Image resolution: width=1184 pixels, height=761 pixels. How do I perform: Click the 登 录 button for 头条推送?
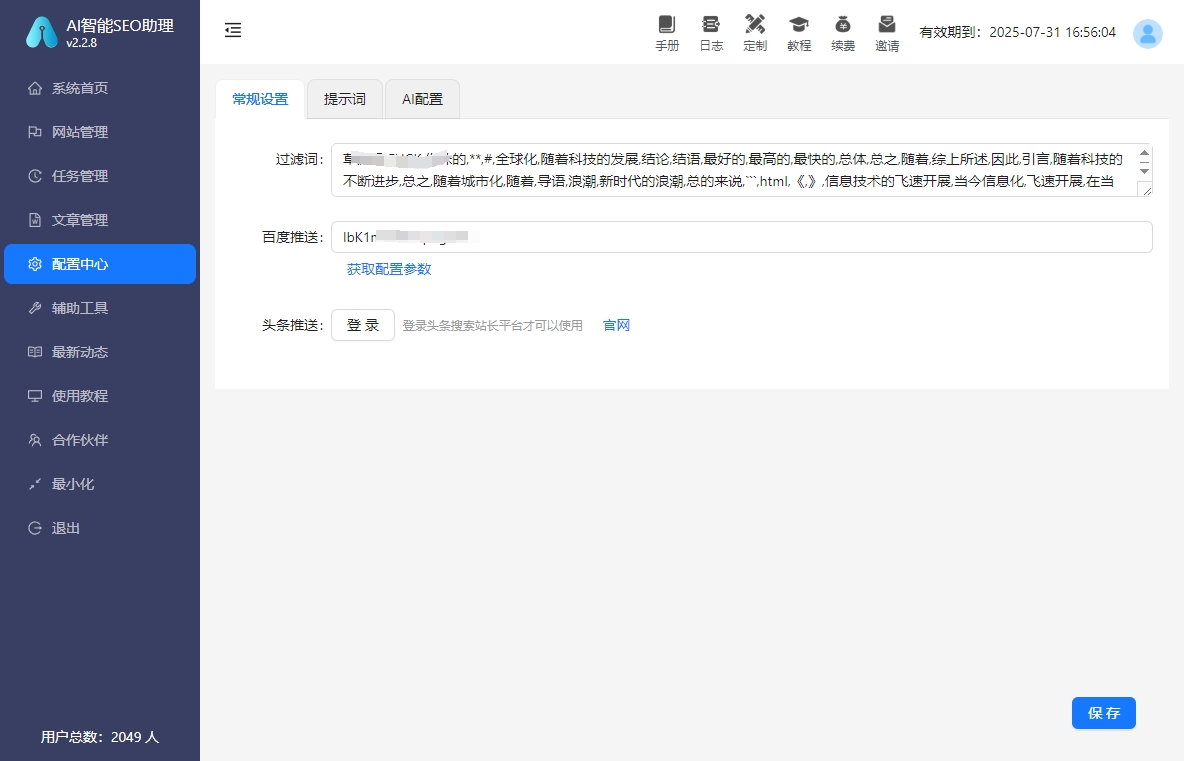click(362, 325)
